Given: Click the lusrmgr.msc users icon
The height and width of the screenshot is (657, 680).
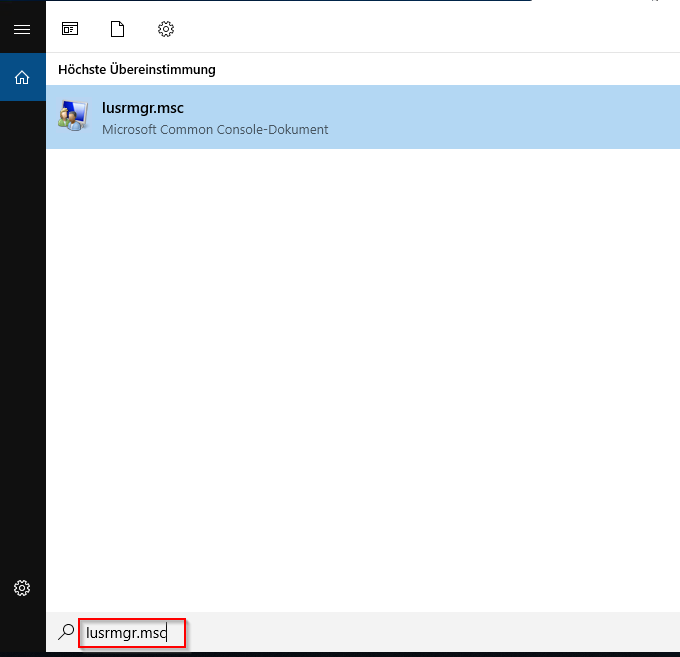Looking at the screenshot, I should pyautogui.click(x=73, y=116).
